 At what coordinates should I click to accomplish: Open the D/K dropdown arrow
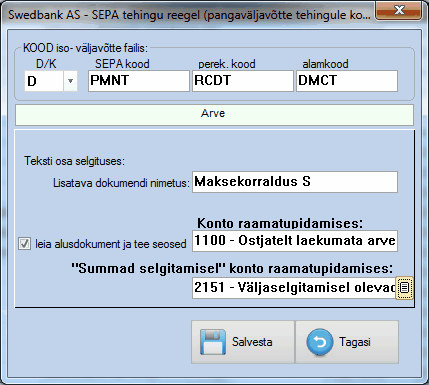tap(70, 81)
